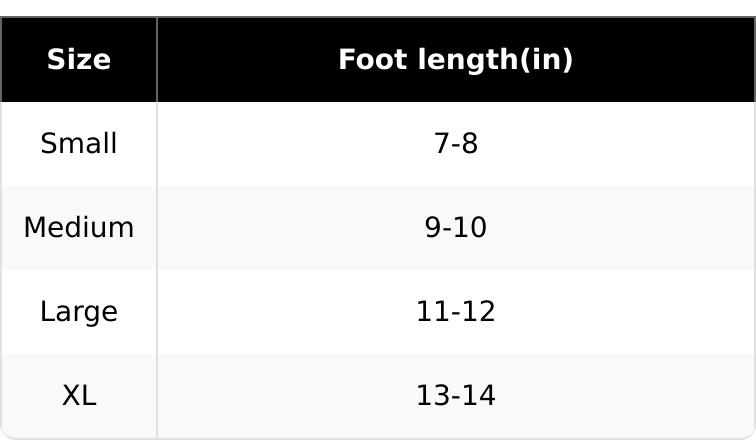
Task: Click the 9-10 foot length cell
Action: point(455,228)
